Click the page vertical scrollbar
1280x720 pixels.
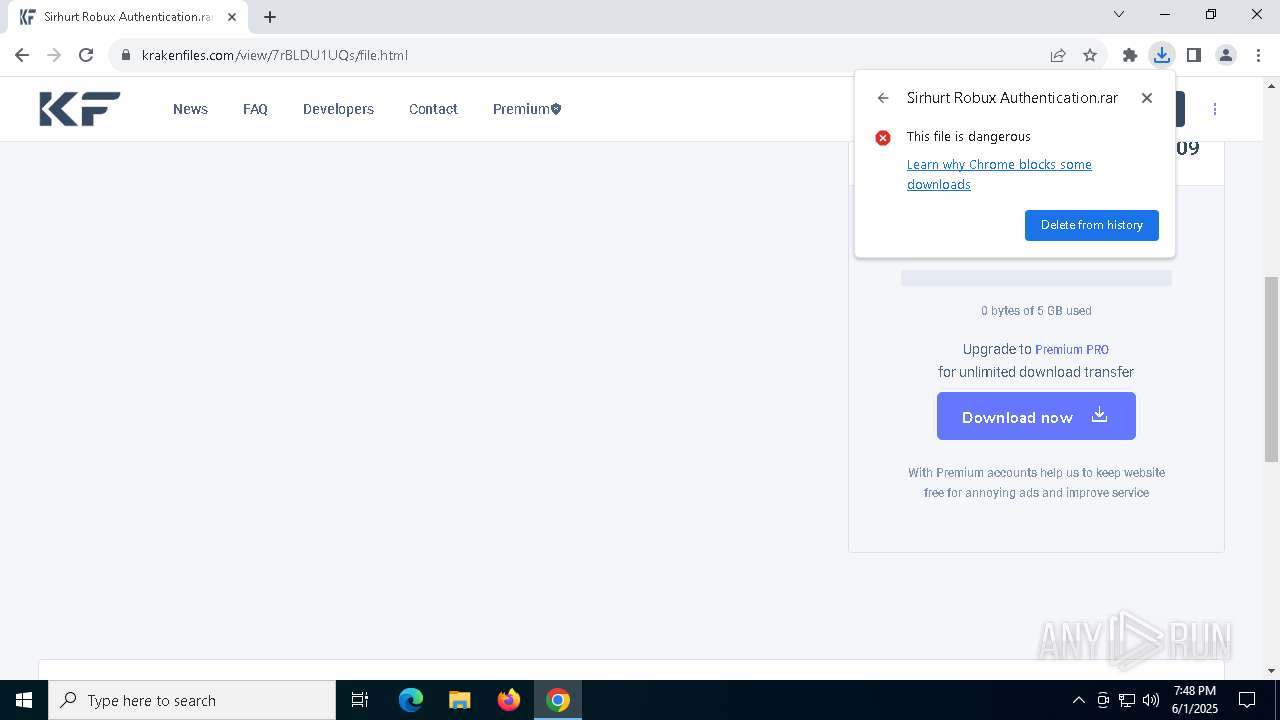(x=1272, y=370)
